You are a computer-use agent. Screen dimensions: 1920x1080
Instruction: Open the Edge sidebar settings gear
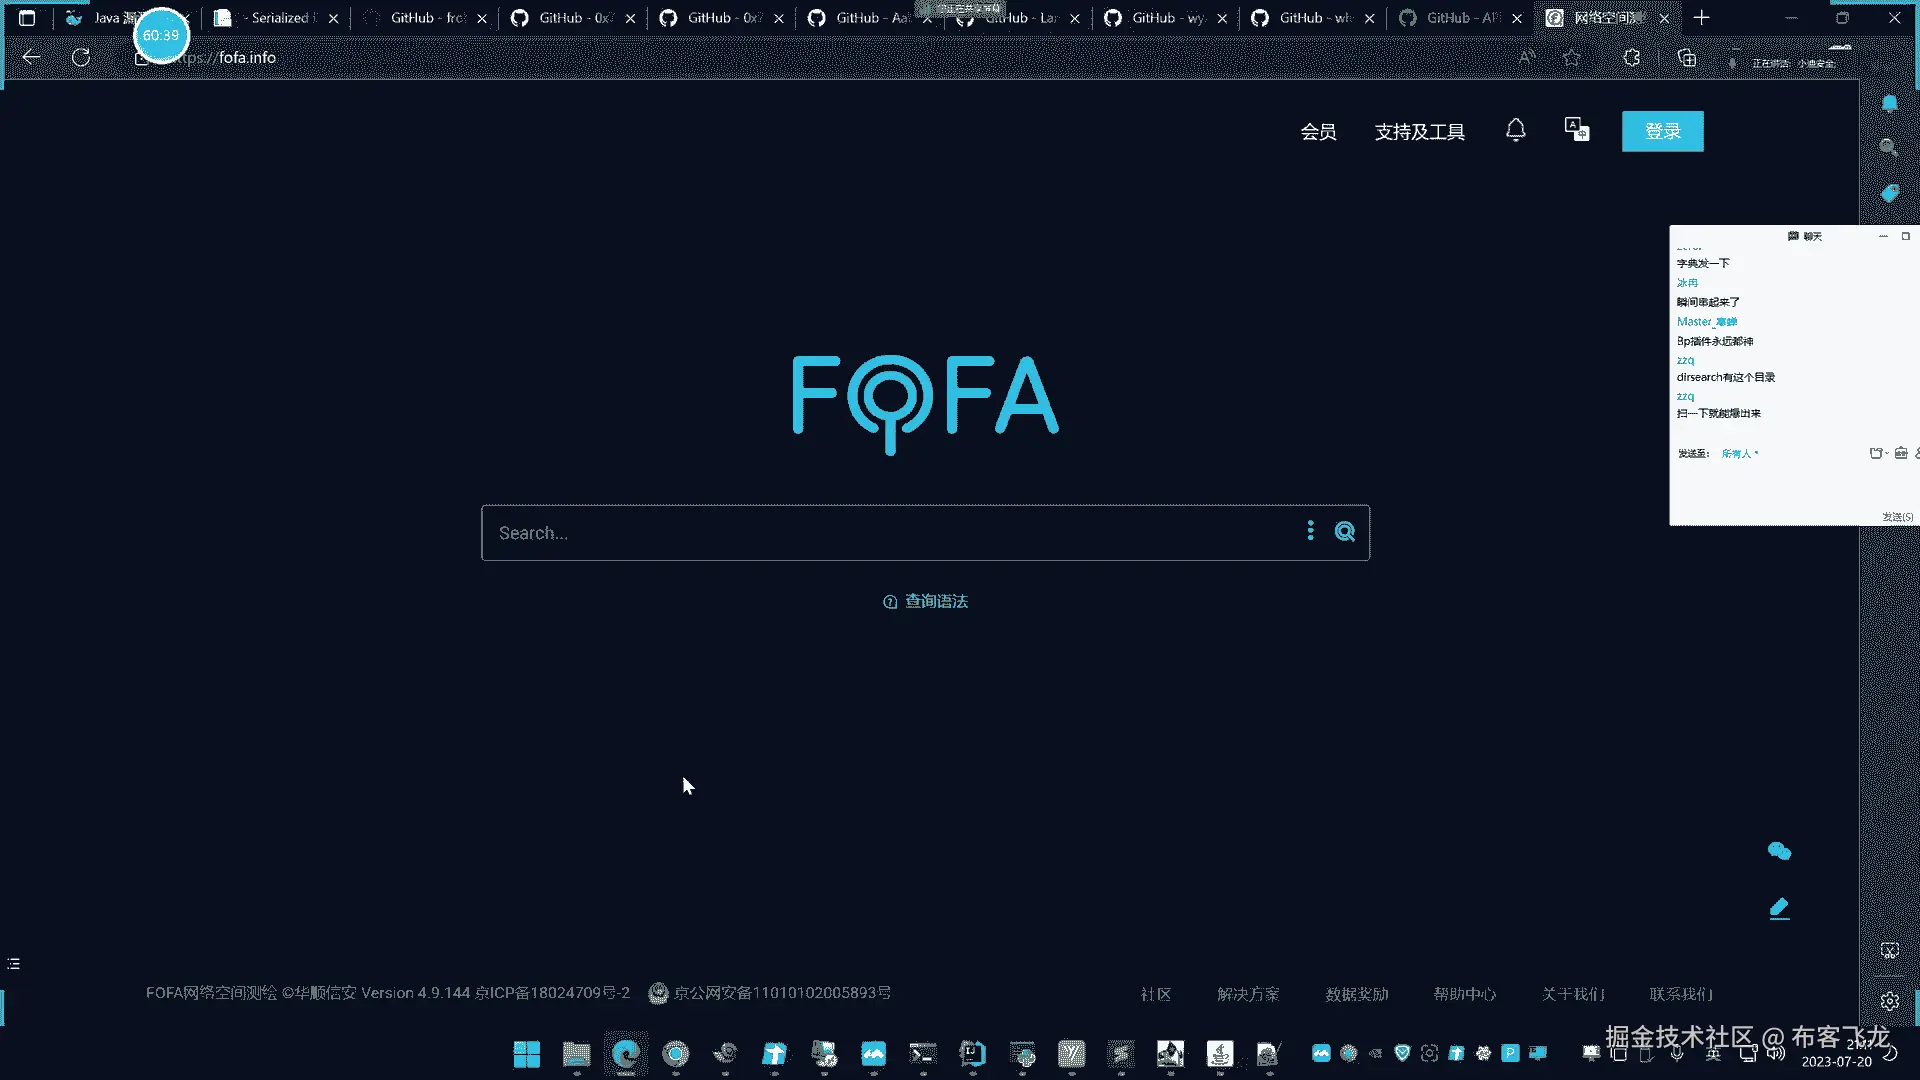1889,1001
